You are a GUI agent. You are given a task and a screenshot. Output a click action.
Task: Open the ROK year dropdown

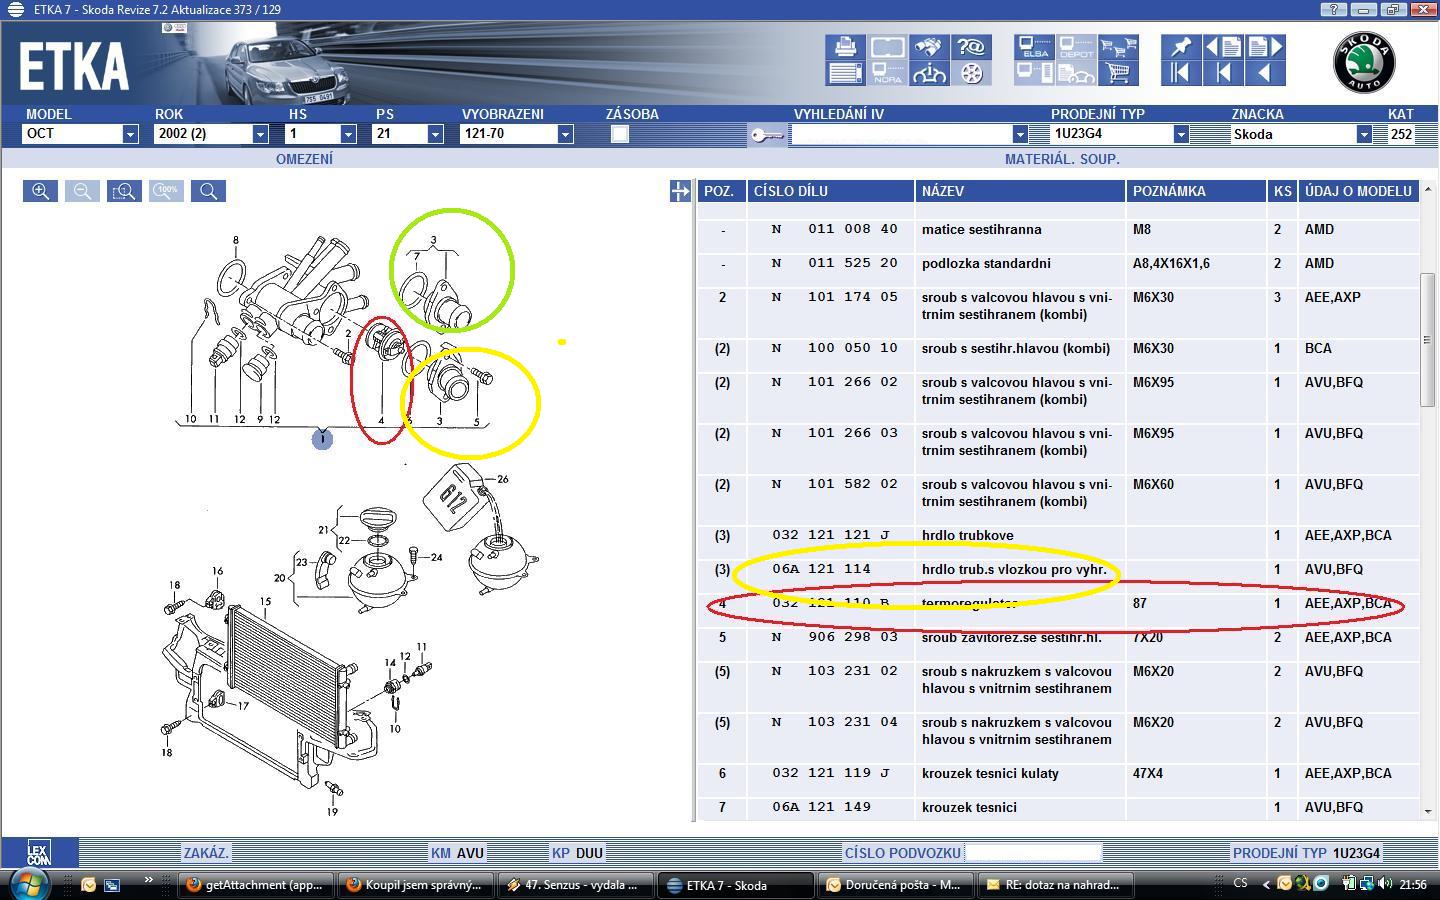[x=260, y=134]
